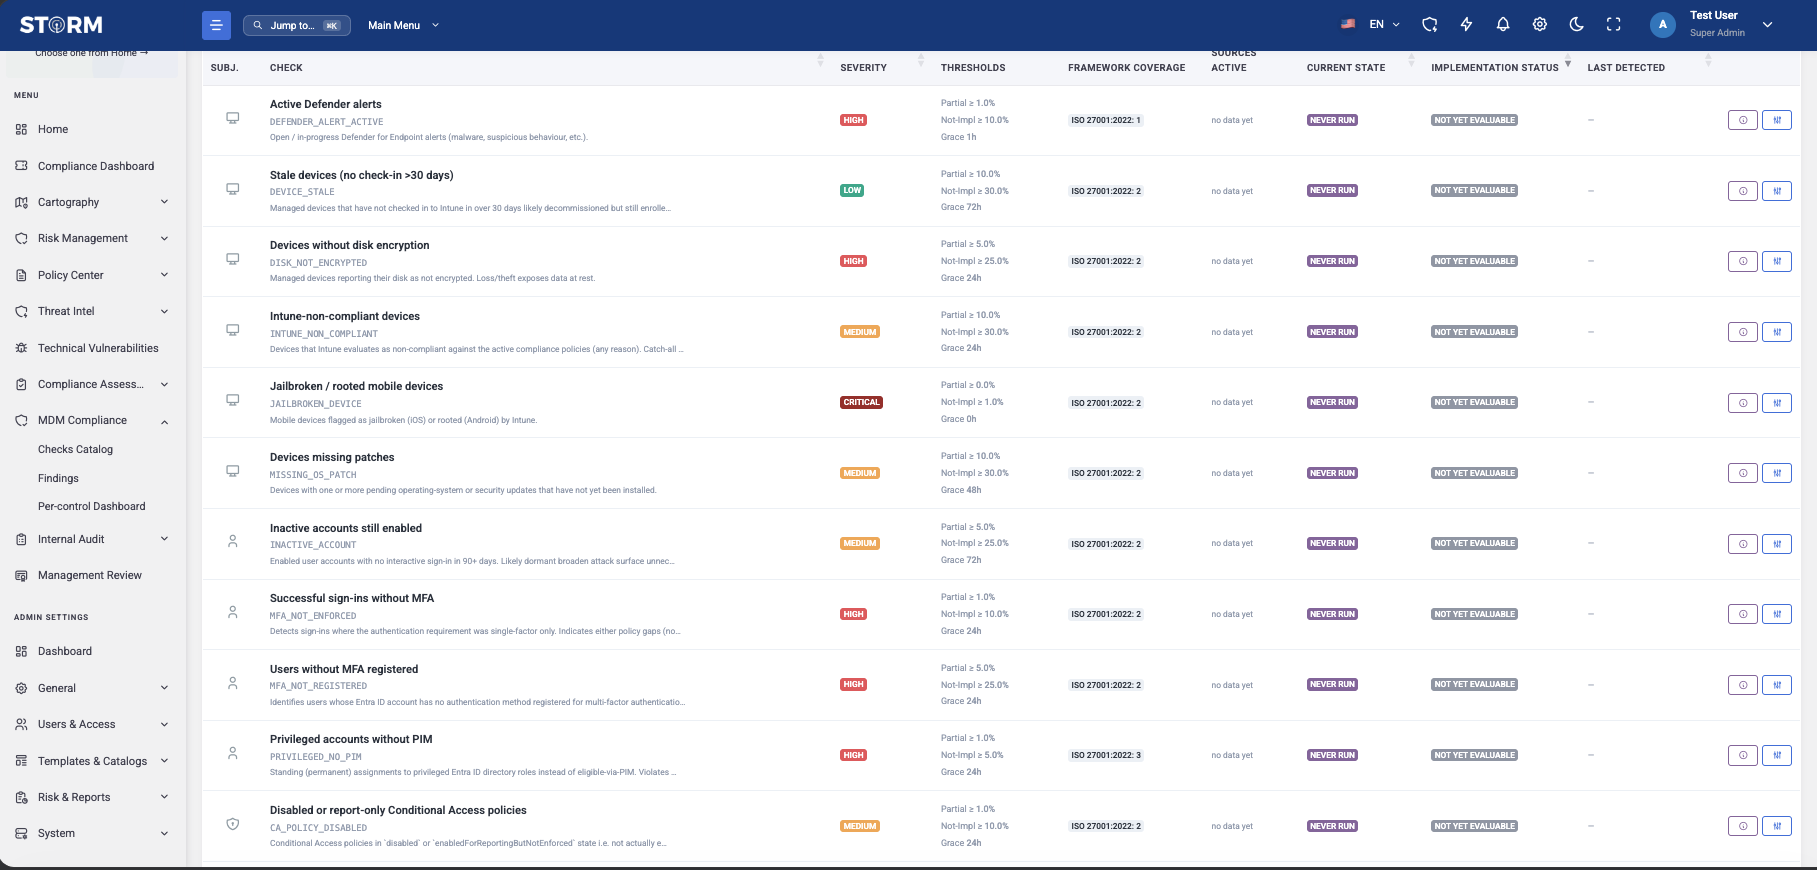Expand the Internal Audit section
The width and height of the screenshot is (1817, 870).
(x=92, y=539)
